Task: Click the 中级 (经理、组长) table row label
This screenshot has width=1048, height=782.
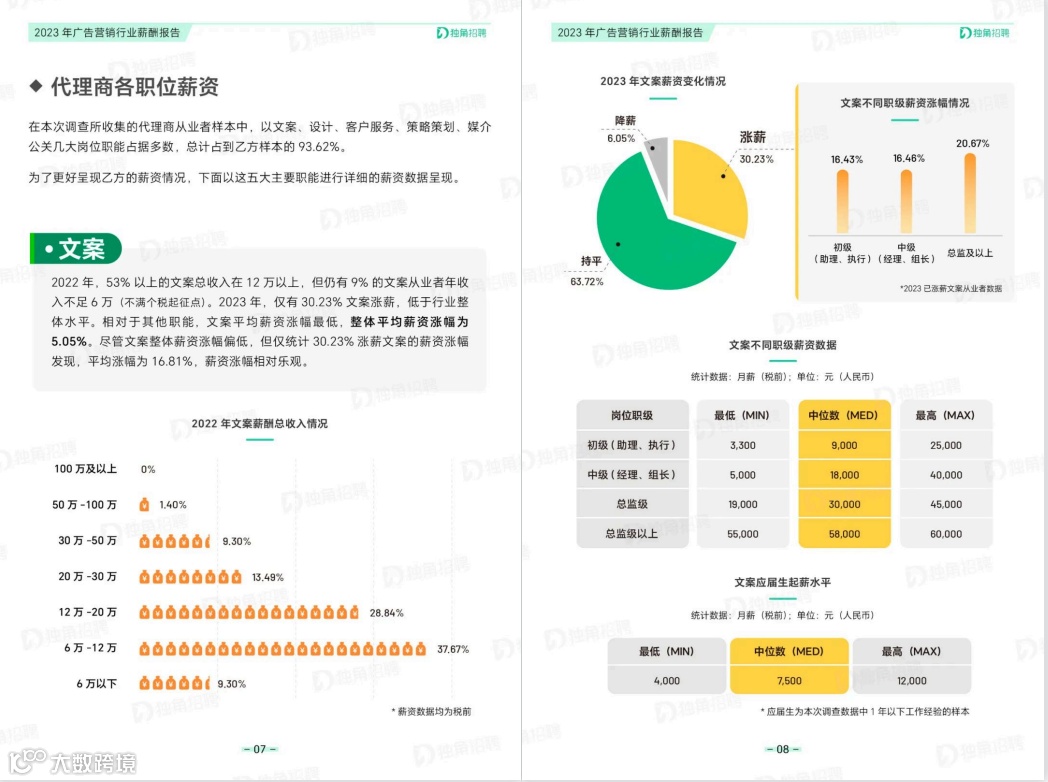Action: click(x=632, y=475)
